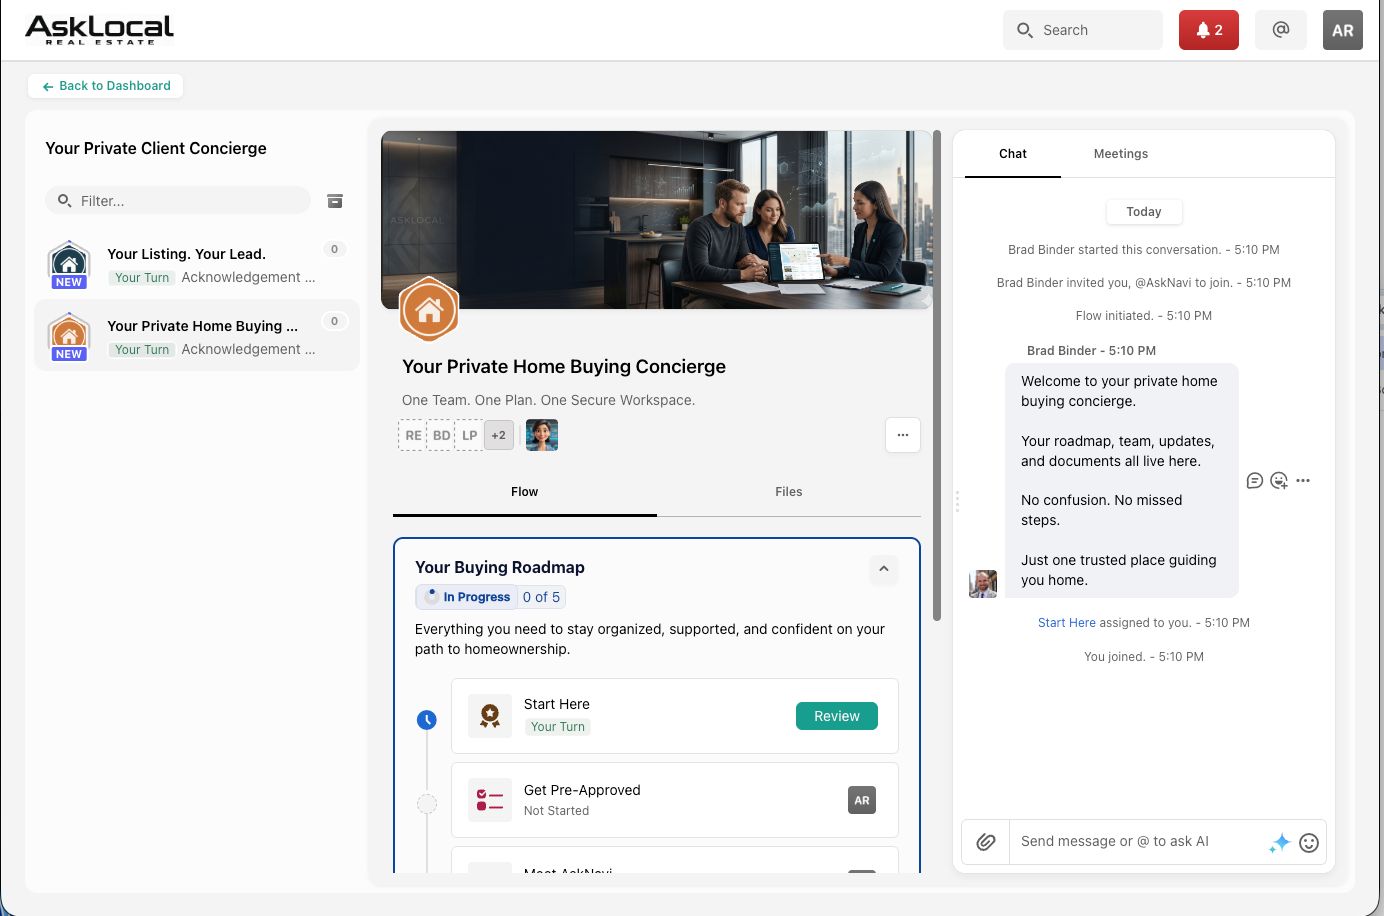The height and width of the screenshot is (916, 1384).
Task: Click the AR assignee badge on Get Pre-Approved
Action: (862, 800)
